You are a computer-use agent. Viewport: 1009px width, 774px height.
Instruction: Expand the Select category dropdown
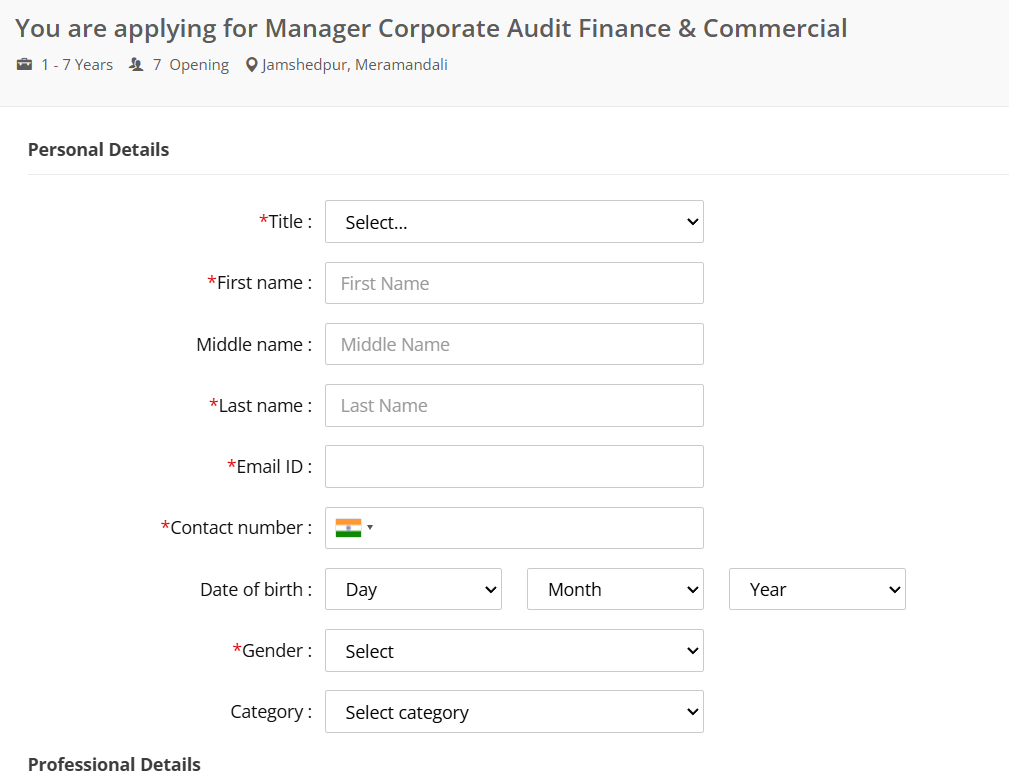pyautogui.click(x=514, y=712)
